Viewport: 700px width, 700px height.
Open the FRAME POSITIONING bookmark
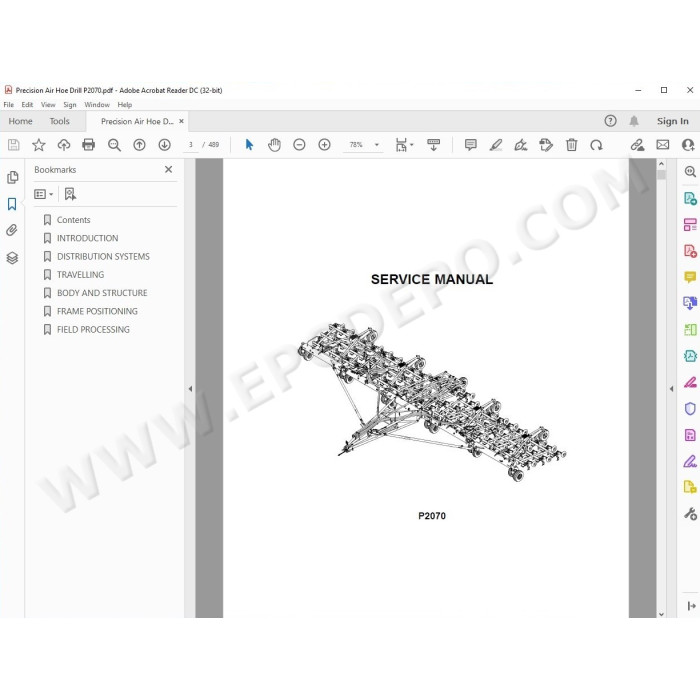tap(97, 311)
